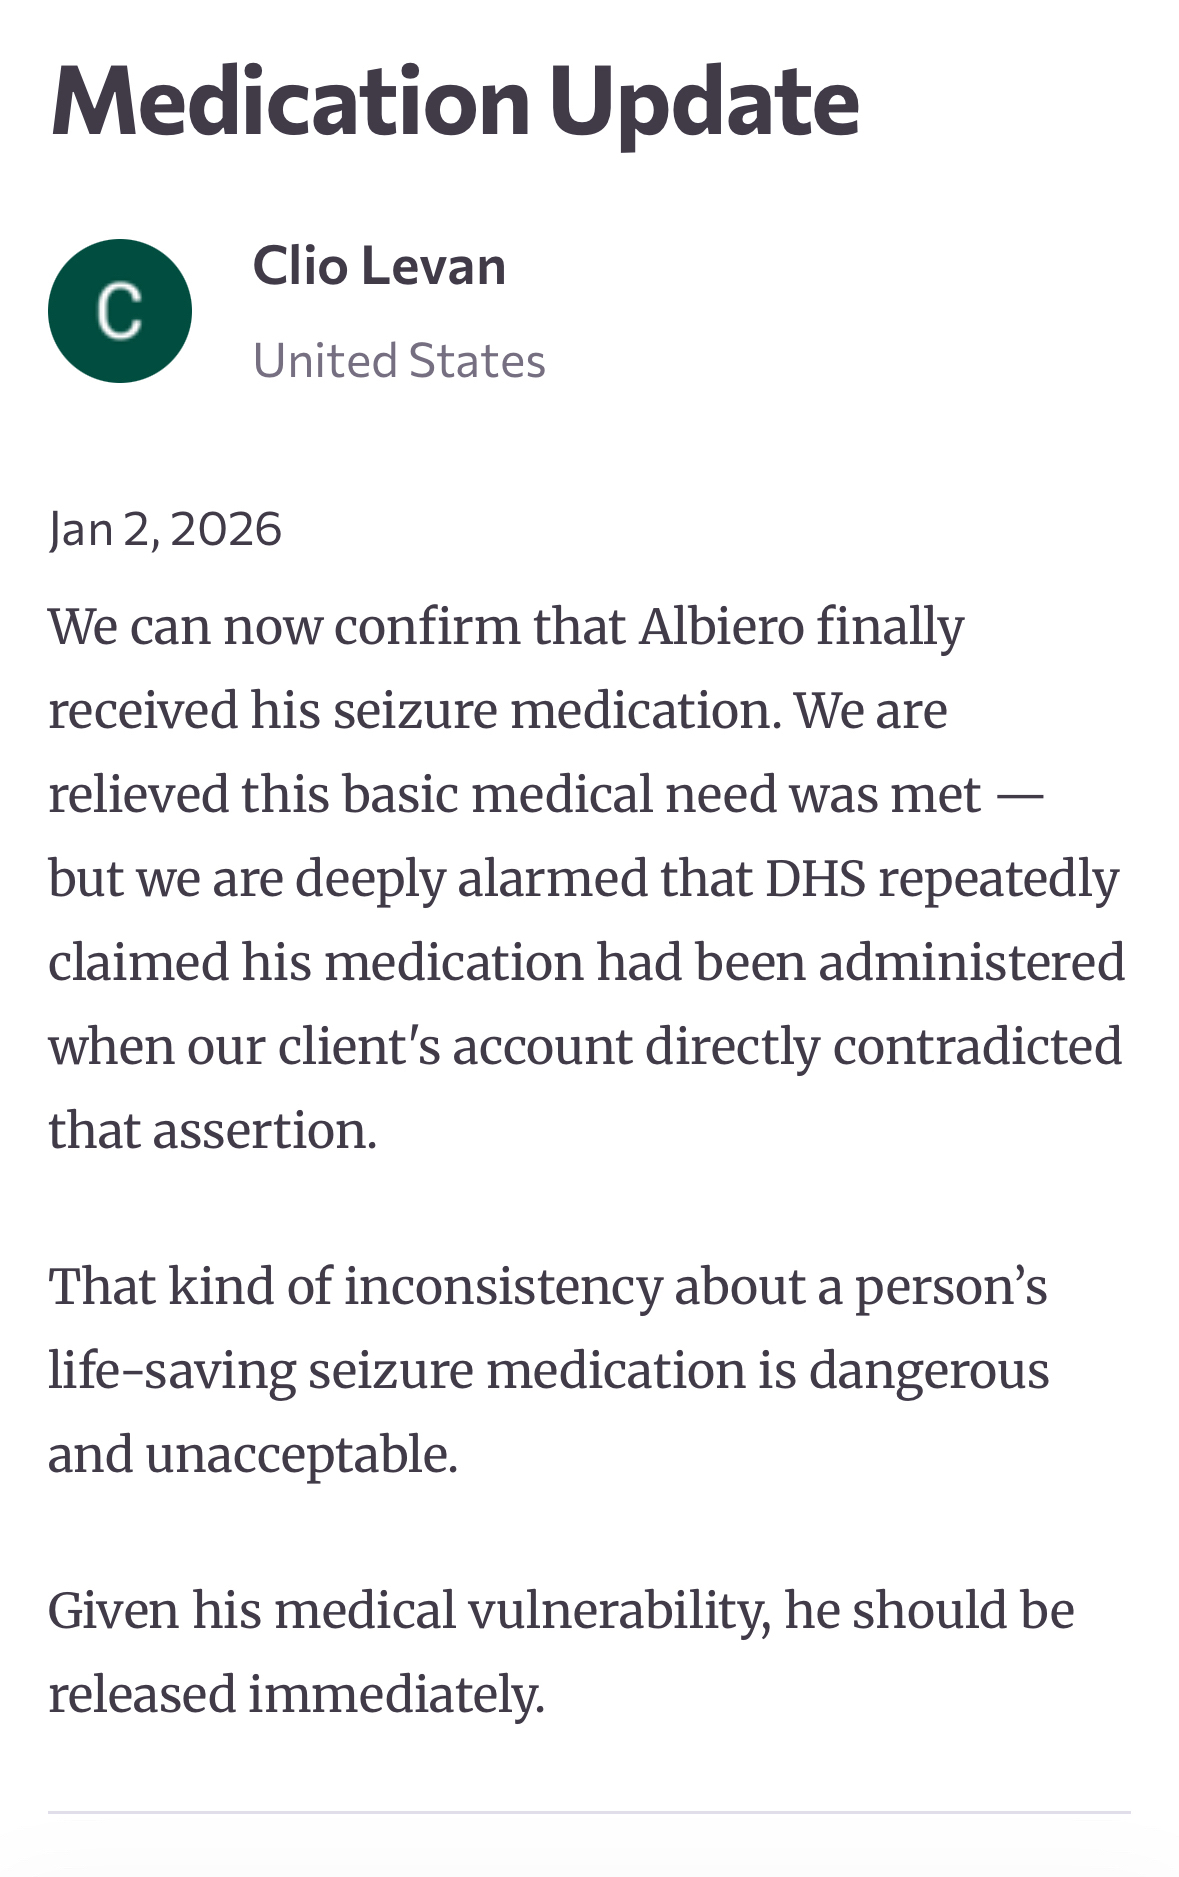
Task: Click the green "C" profile avatar
Action: [x=120, y=311]
